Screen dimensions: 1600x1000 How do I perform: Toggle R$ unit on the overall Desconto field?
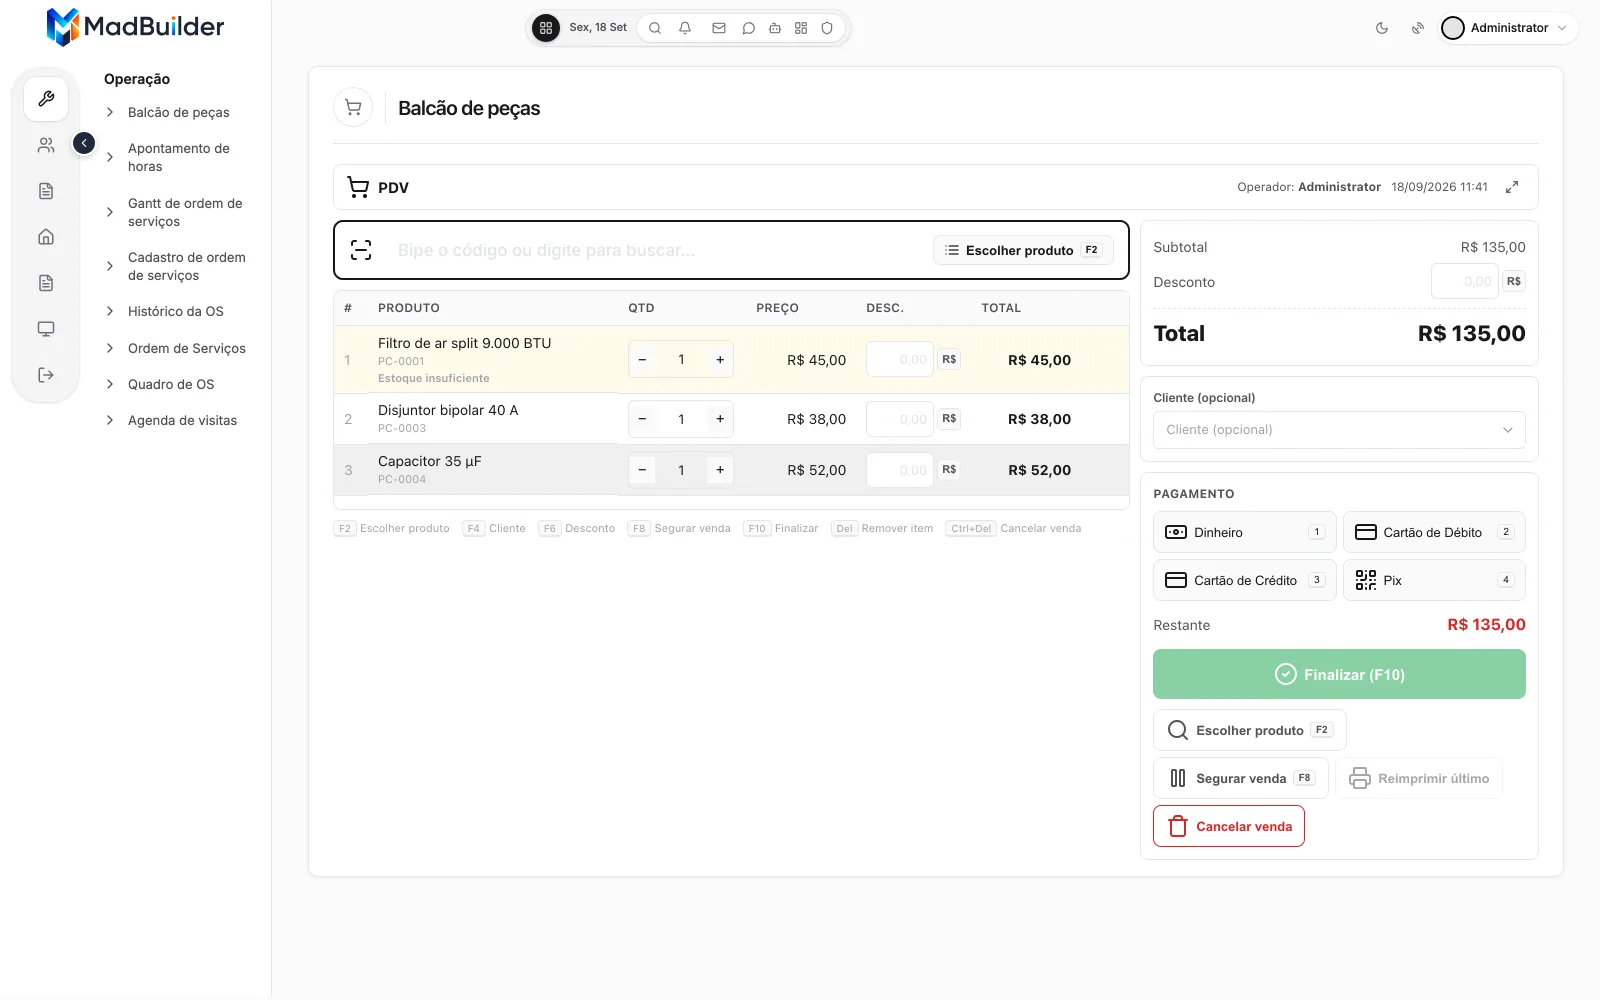point(1514,281)
